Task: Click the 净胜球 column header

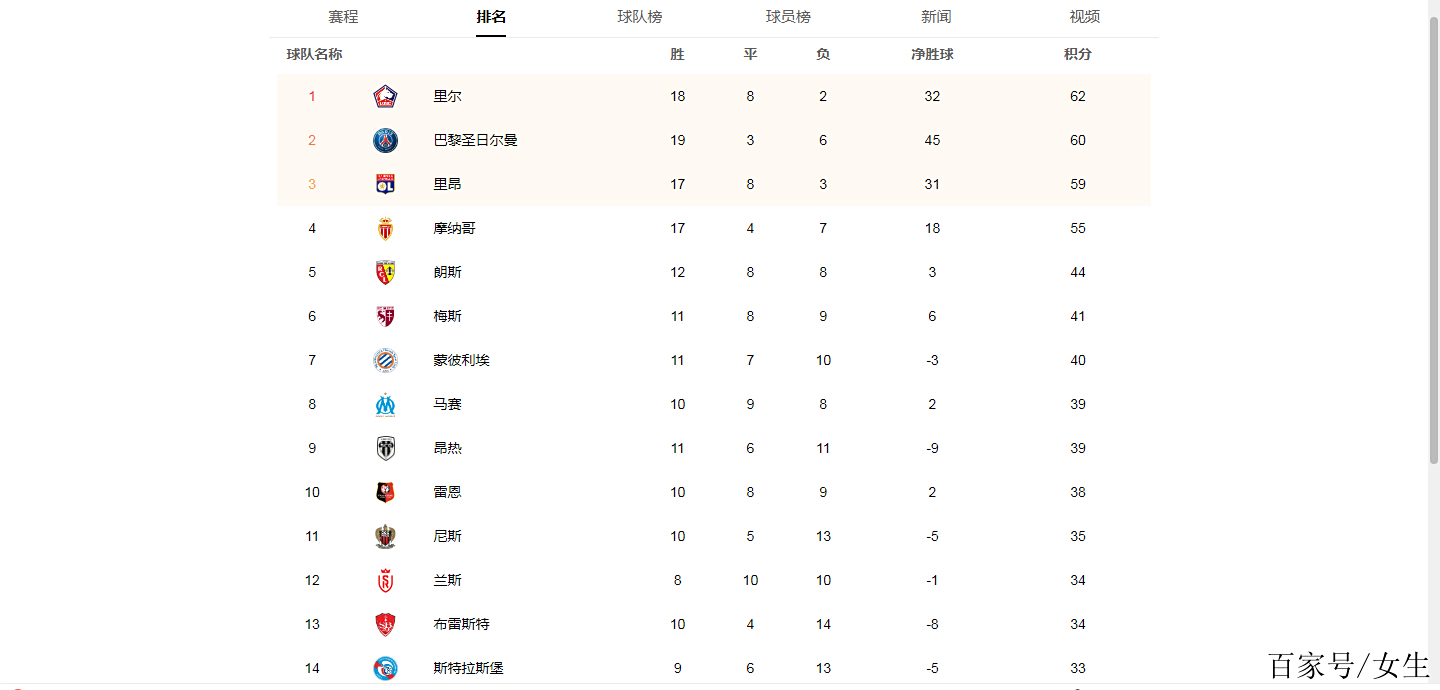Action: click(x=932, y=54)
